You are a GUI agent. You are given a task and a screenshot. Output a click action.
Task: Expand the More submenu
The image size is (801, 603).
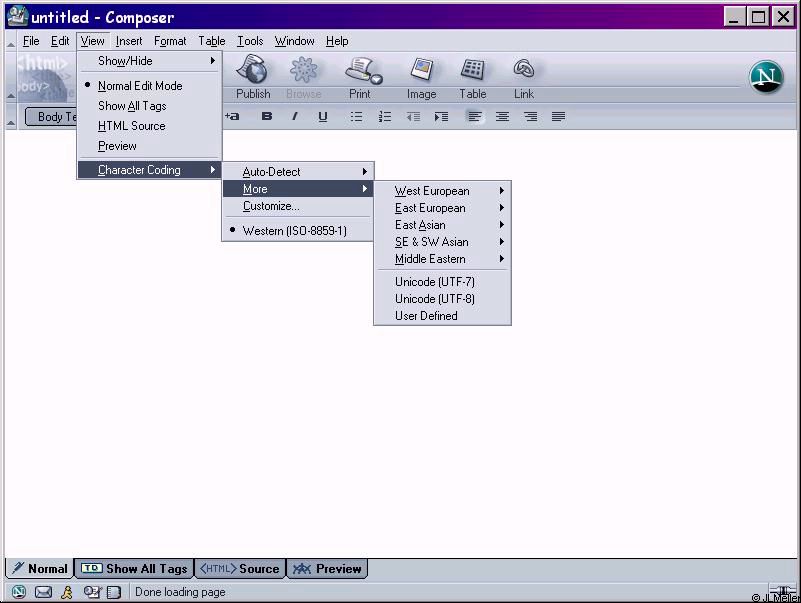[x=298, y=189]
